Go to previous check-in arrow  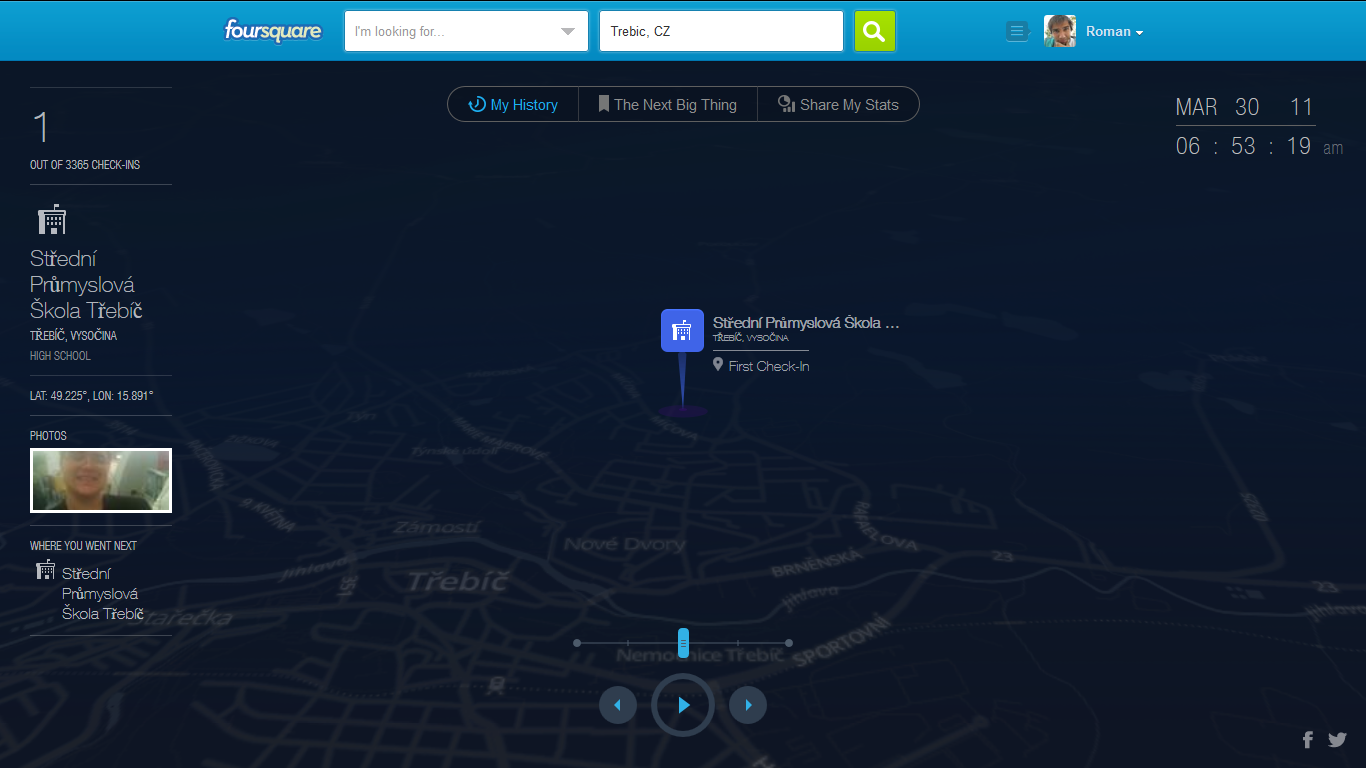coord(617,705)
